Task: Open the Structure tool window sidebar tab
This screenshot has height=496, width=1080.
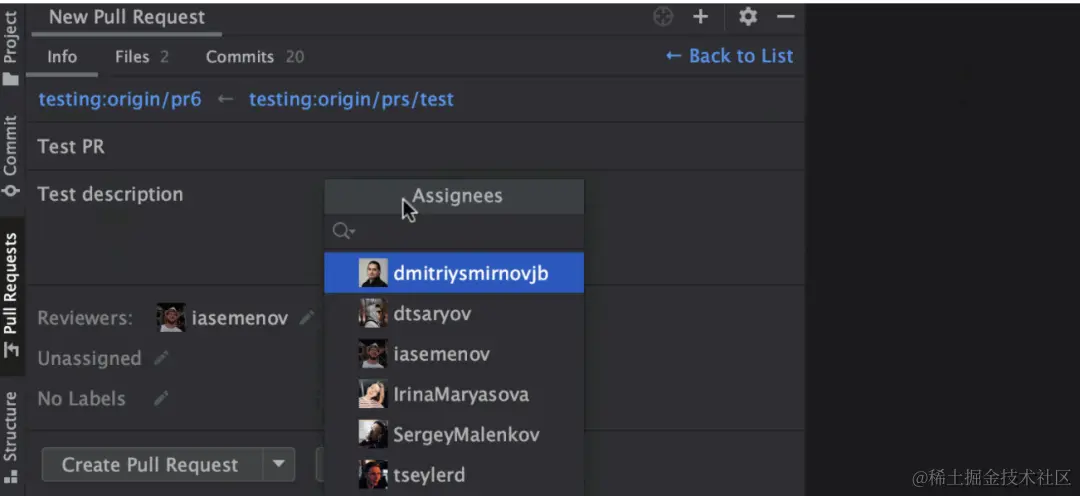Action: coord(11,437)
